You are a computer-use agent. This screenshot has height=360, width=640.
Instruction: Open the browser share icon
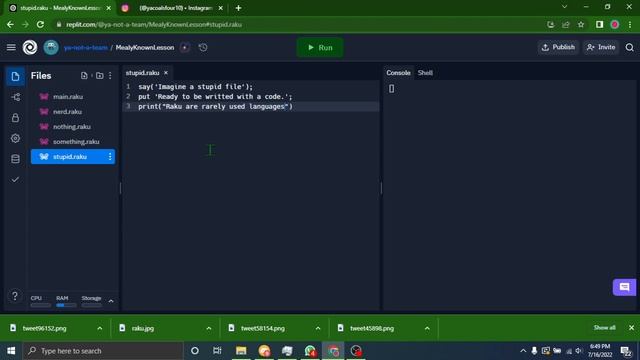point(566,24)
